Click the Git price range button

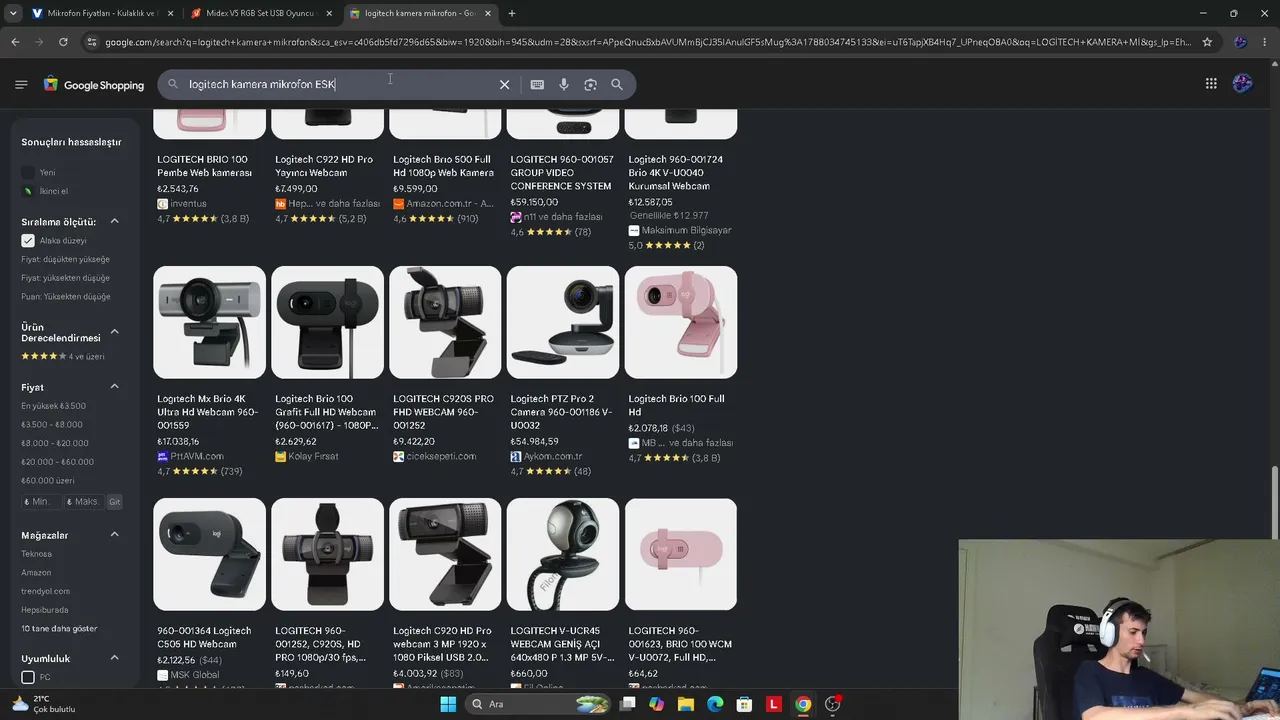click(115, 501)
